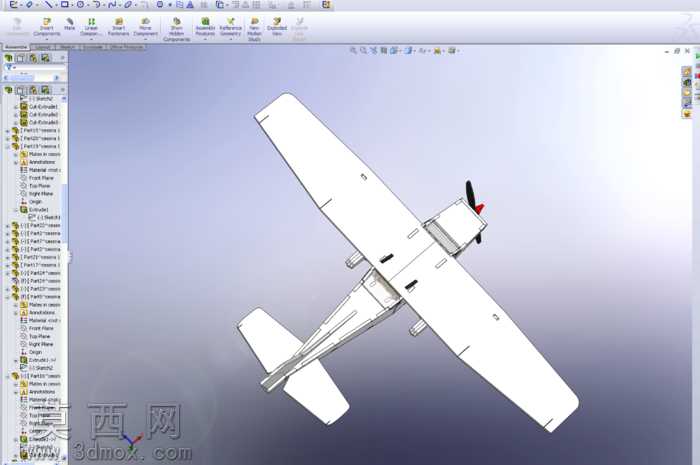Switch to the Sketch tab
This screenshot has width=700, height=465.
pyautogui.click(x=67, y=47)
